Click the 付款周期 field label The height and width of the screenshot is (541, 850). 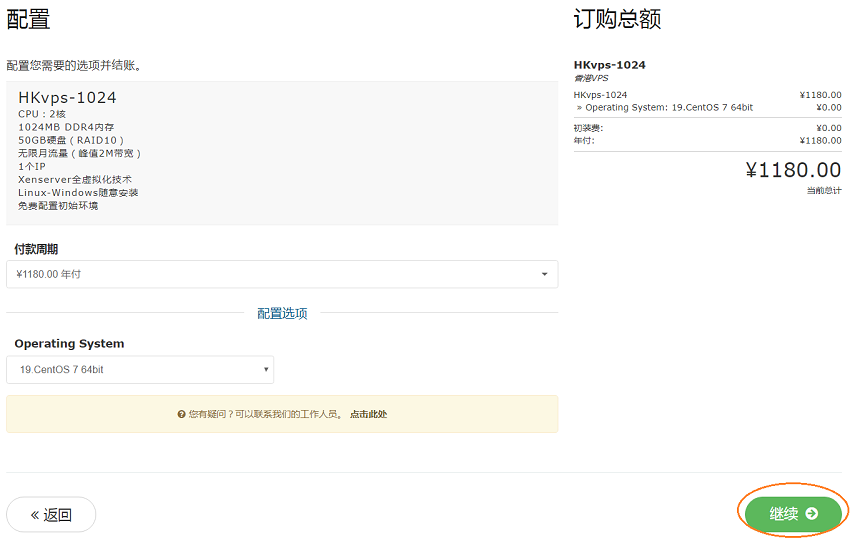point(42,249)
